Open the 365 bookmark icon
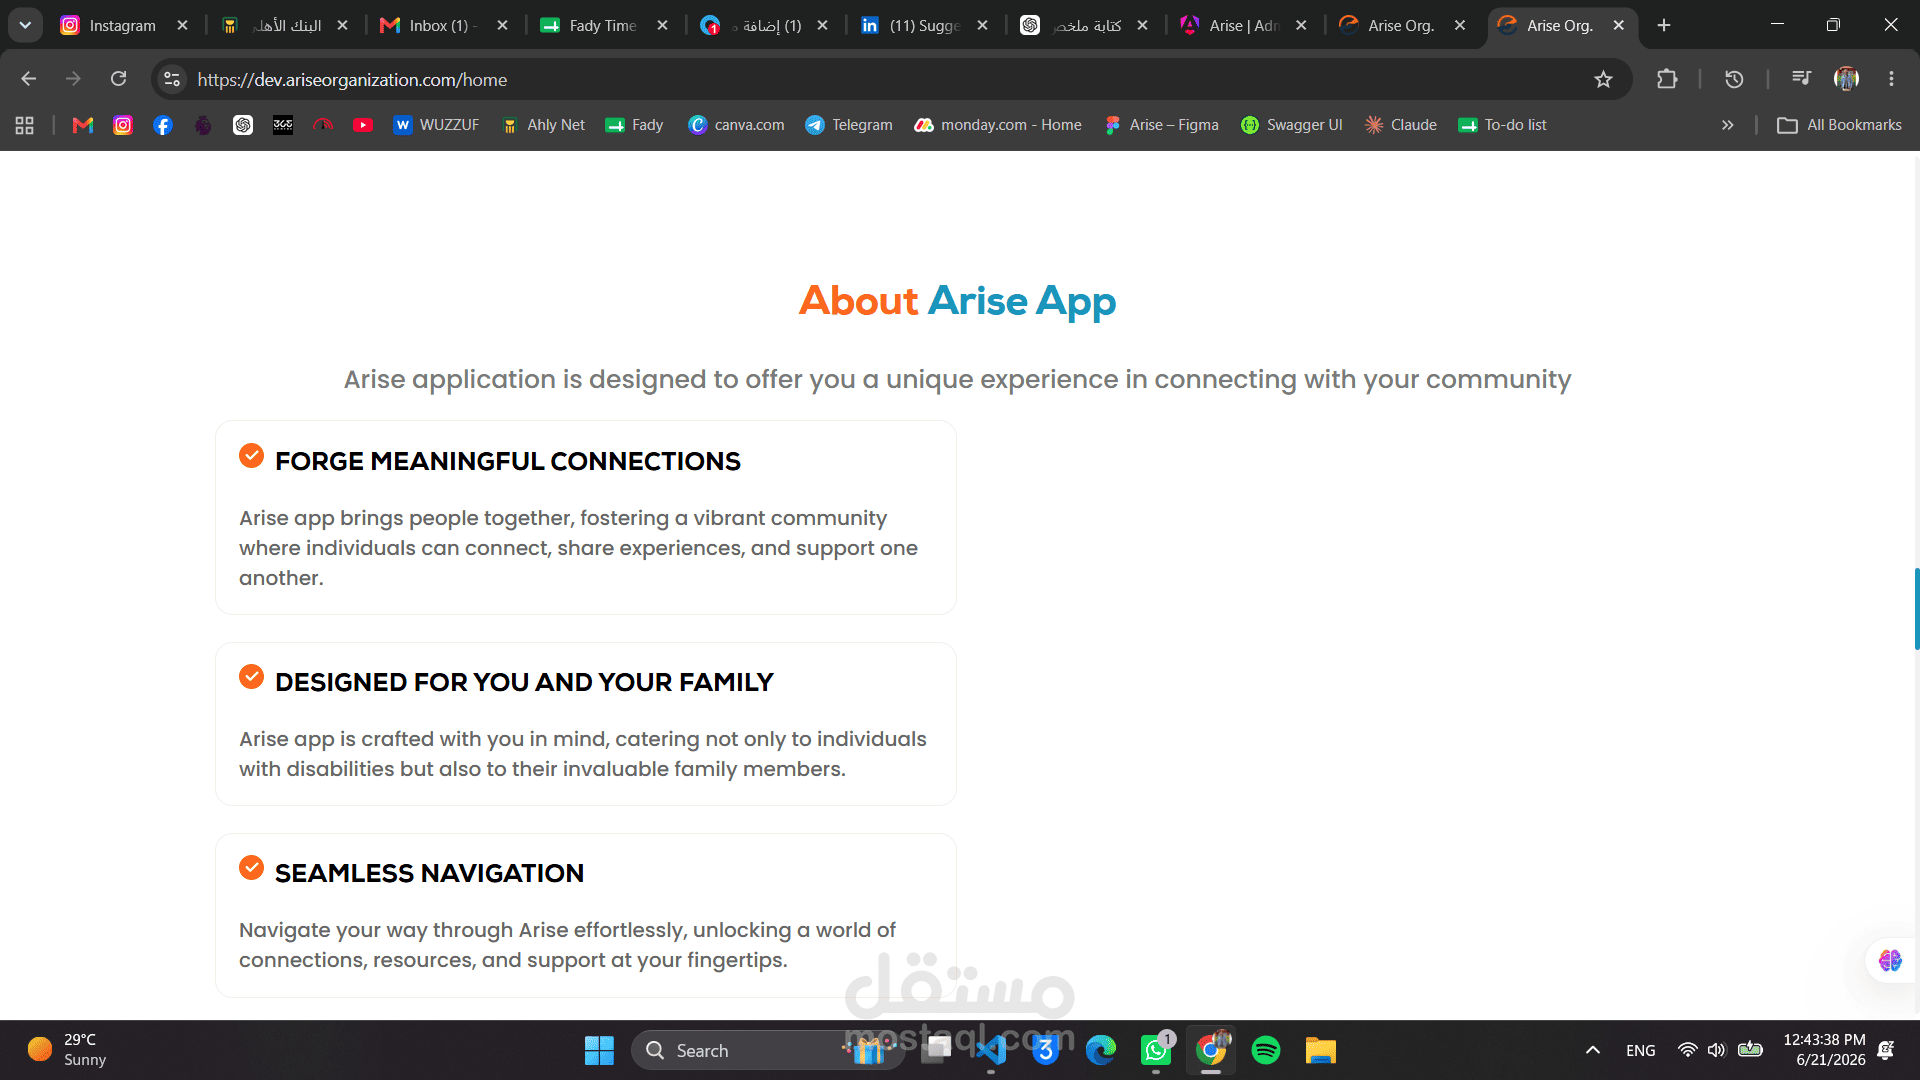The width and height of the screenshot is (1920, 1080). point(283,125)
